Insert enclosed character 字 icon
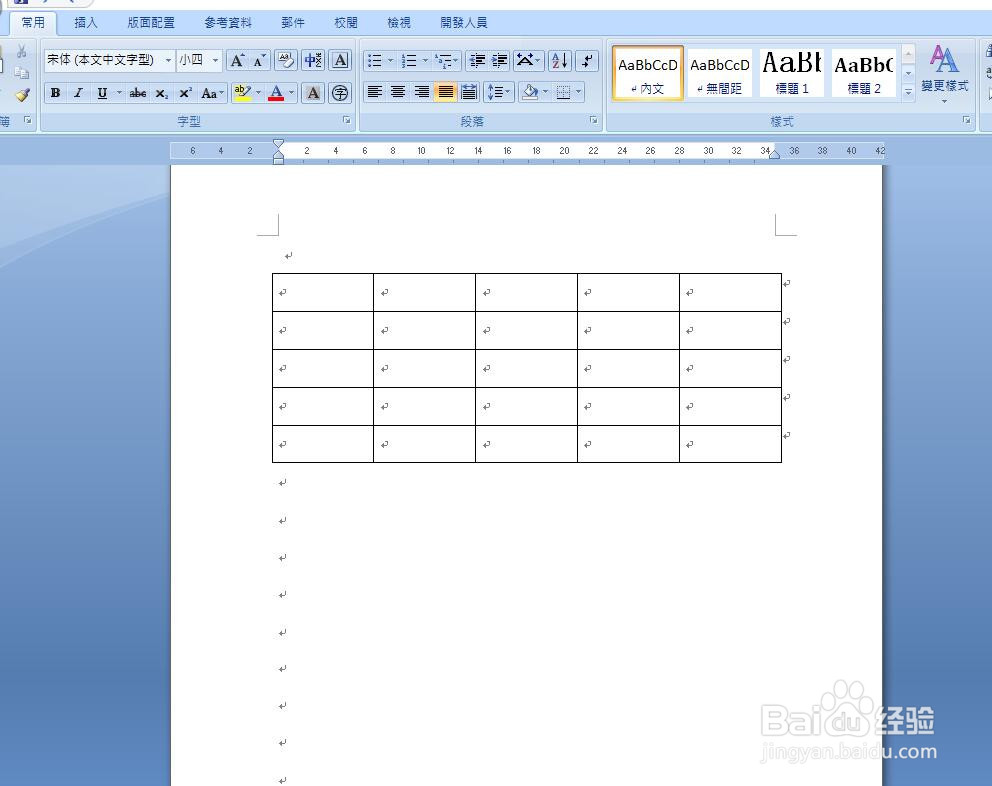Viewport: 992px width, 786px height. click(x=340, y=94)
